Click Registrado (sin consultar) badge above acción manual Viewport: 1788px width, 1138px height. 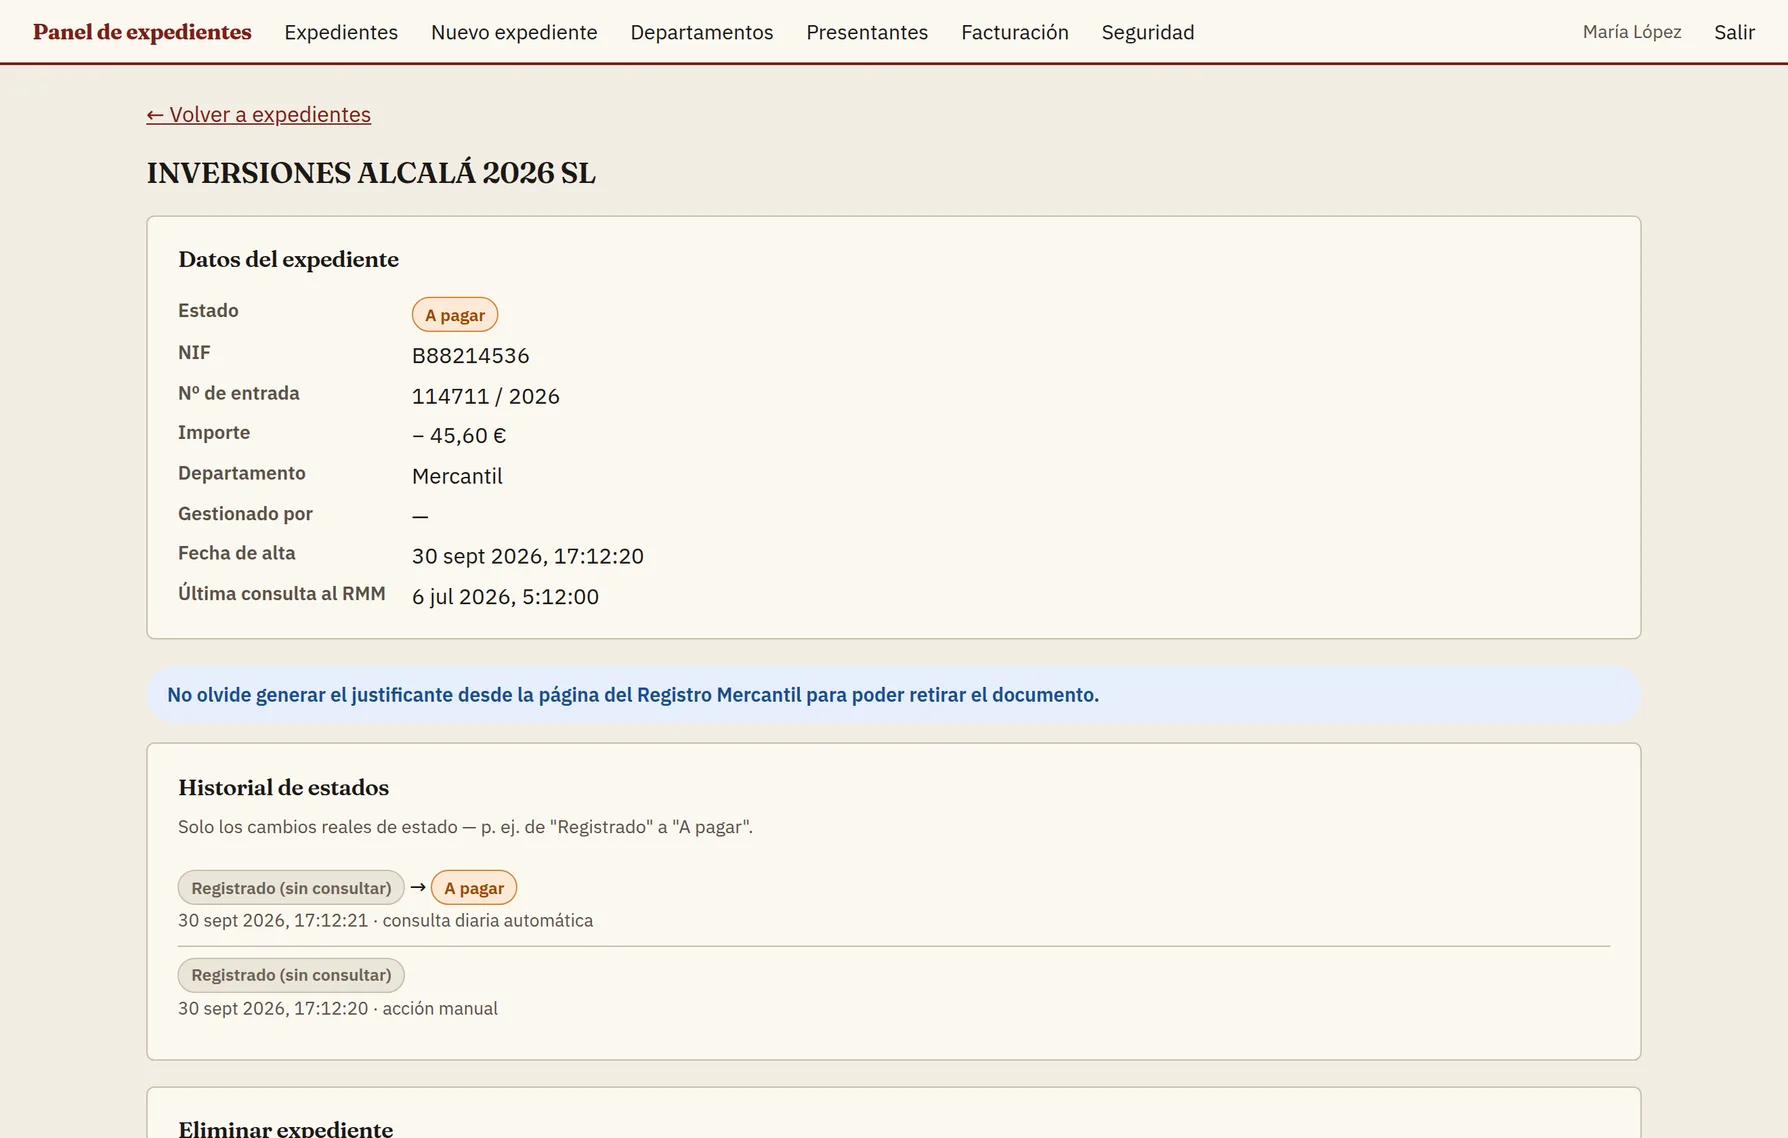[x=291, y=975]
